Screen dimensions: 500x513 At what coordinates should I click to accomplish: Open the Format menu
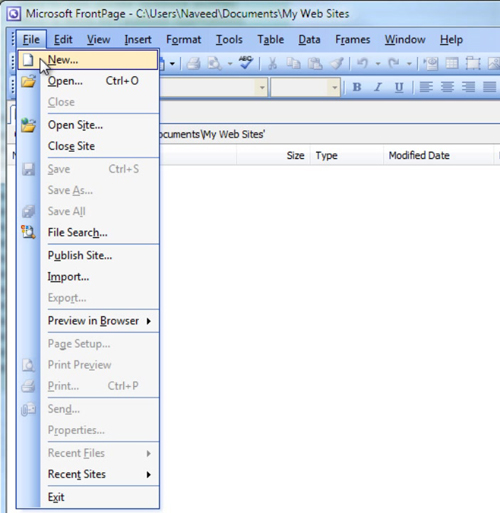(184, 40)
